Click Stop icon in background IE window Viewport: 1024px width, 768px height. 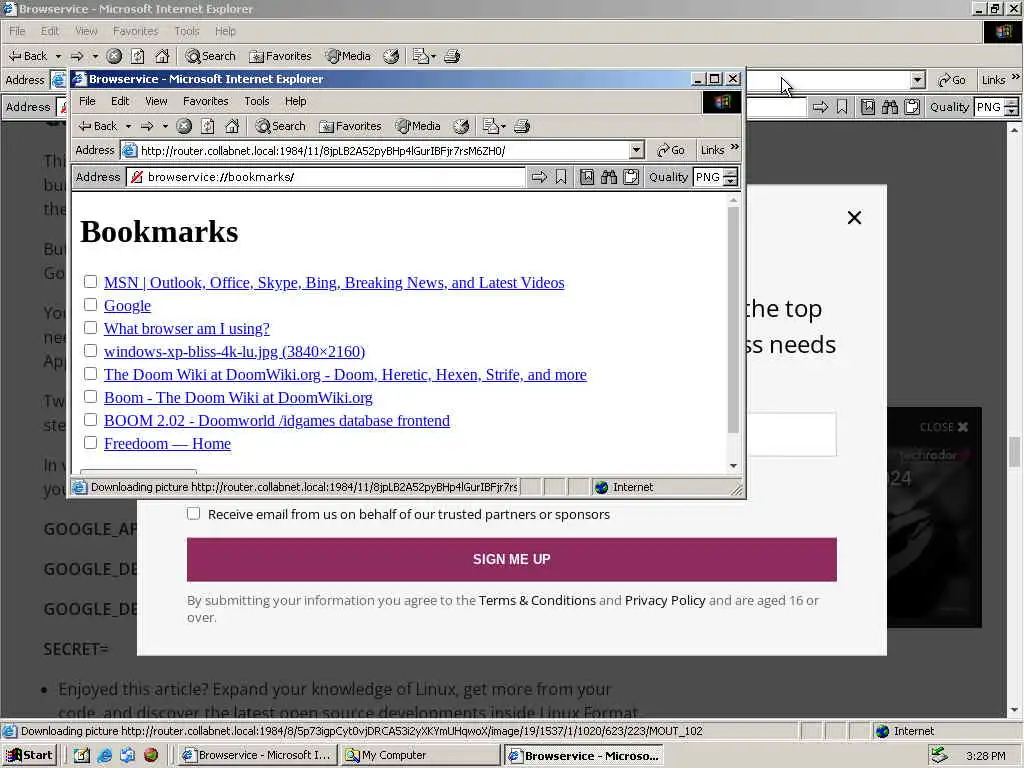point(114,56)
